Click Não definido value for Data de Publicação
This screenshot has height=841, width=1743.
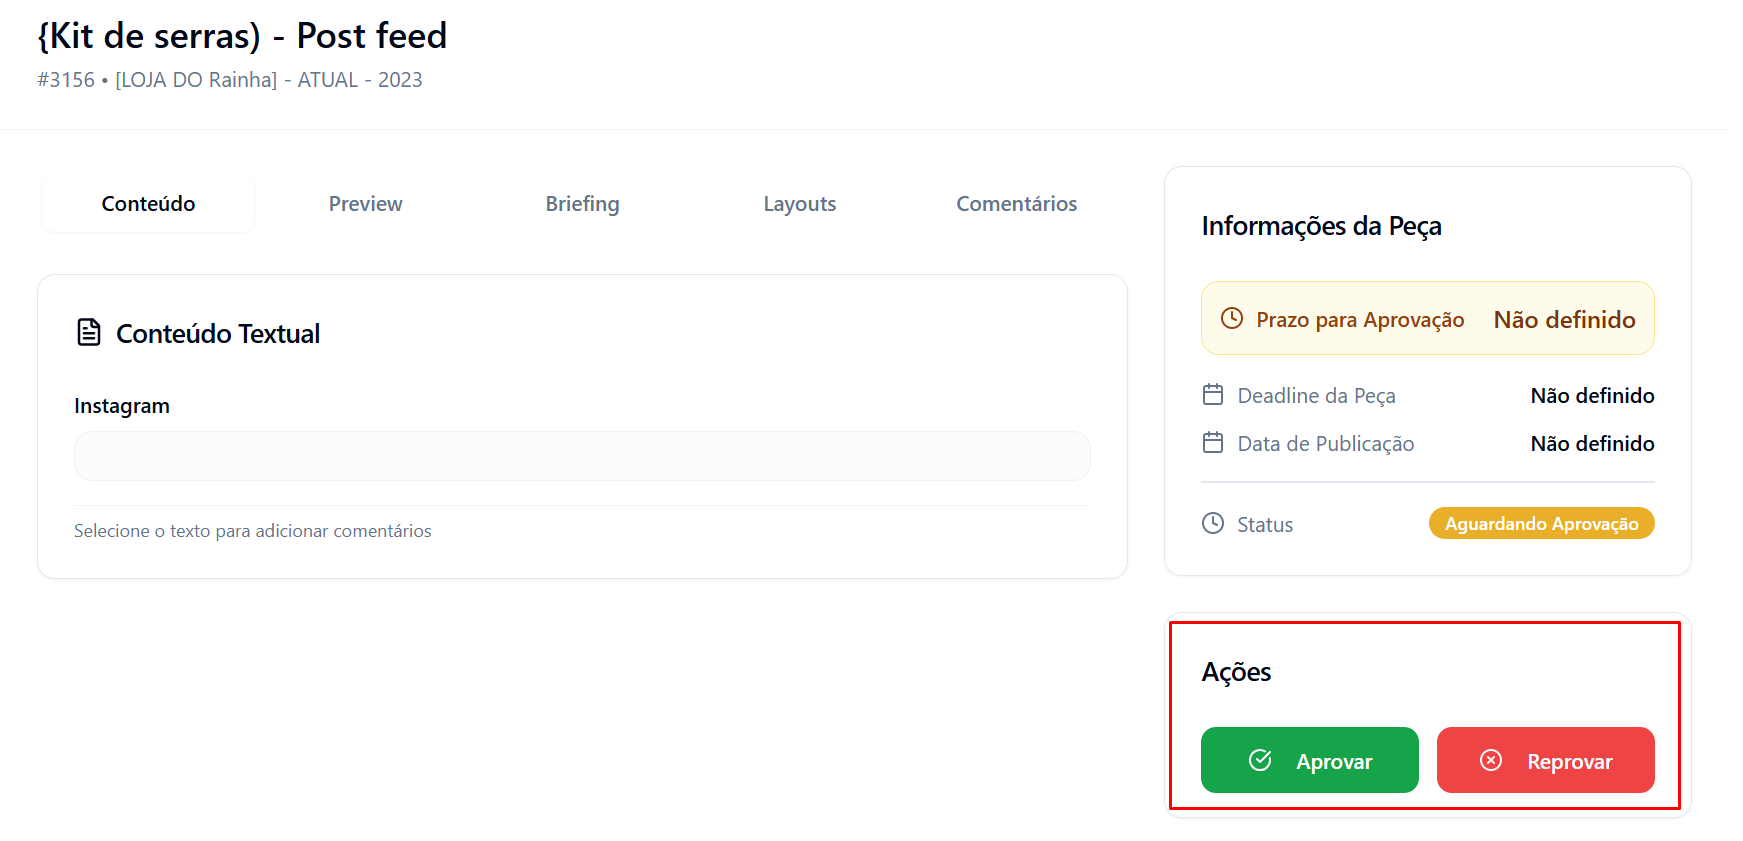coord(1592,444)
